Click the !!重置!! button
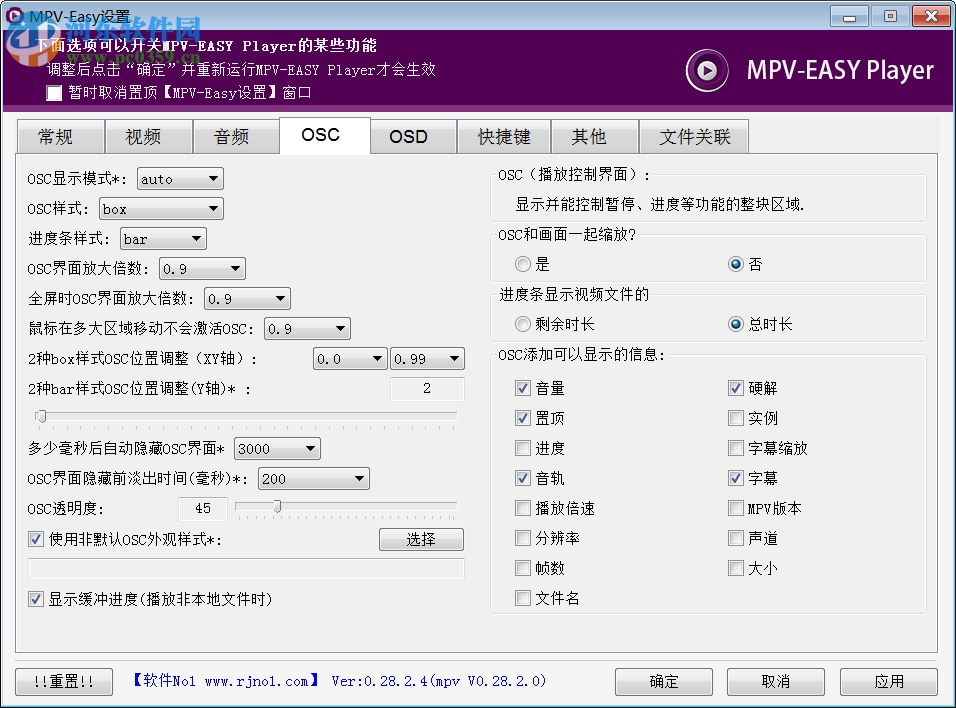 coord(63,682)
